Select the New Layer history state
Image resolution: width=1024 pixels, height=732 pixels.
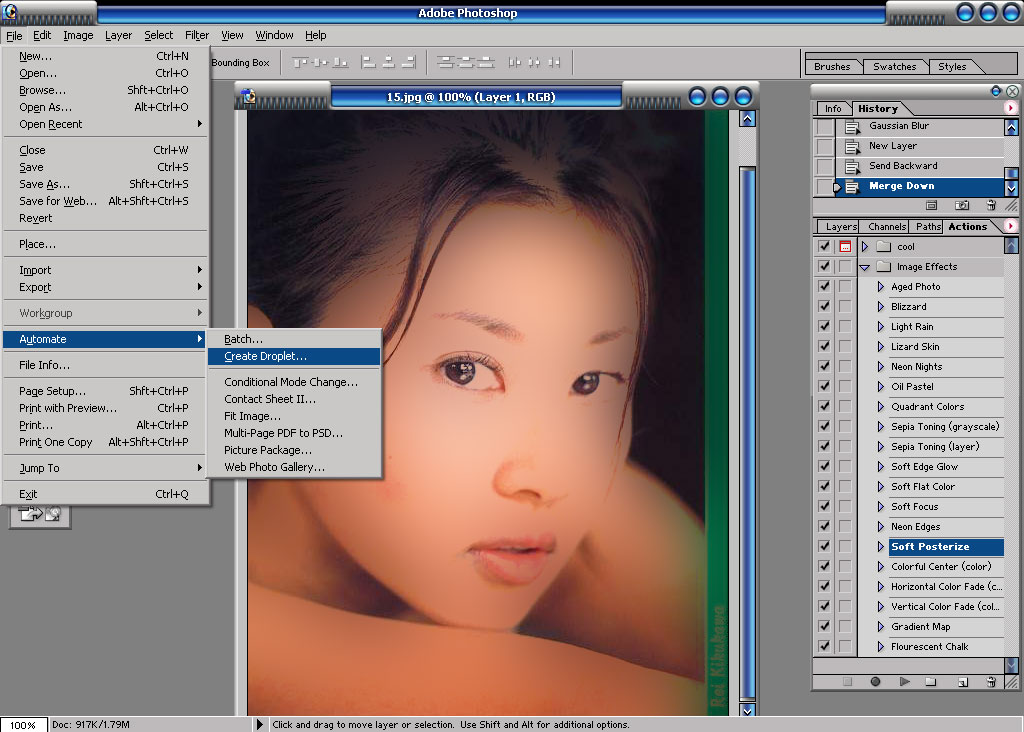point(920,146)
